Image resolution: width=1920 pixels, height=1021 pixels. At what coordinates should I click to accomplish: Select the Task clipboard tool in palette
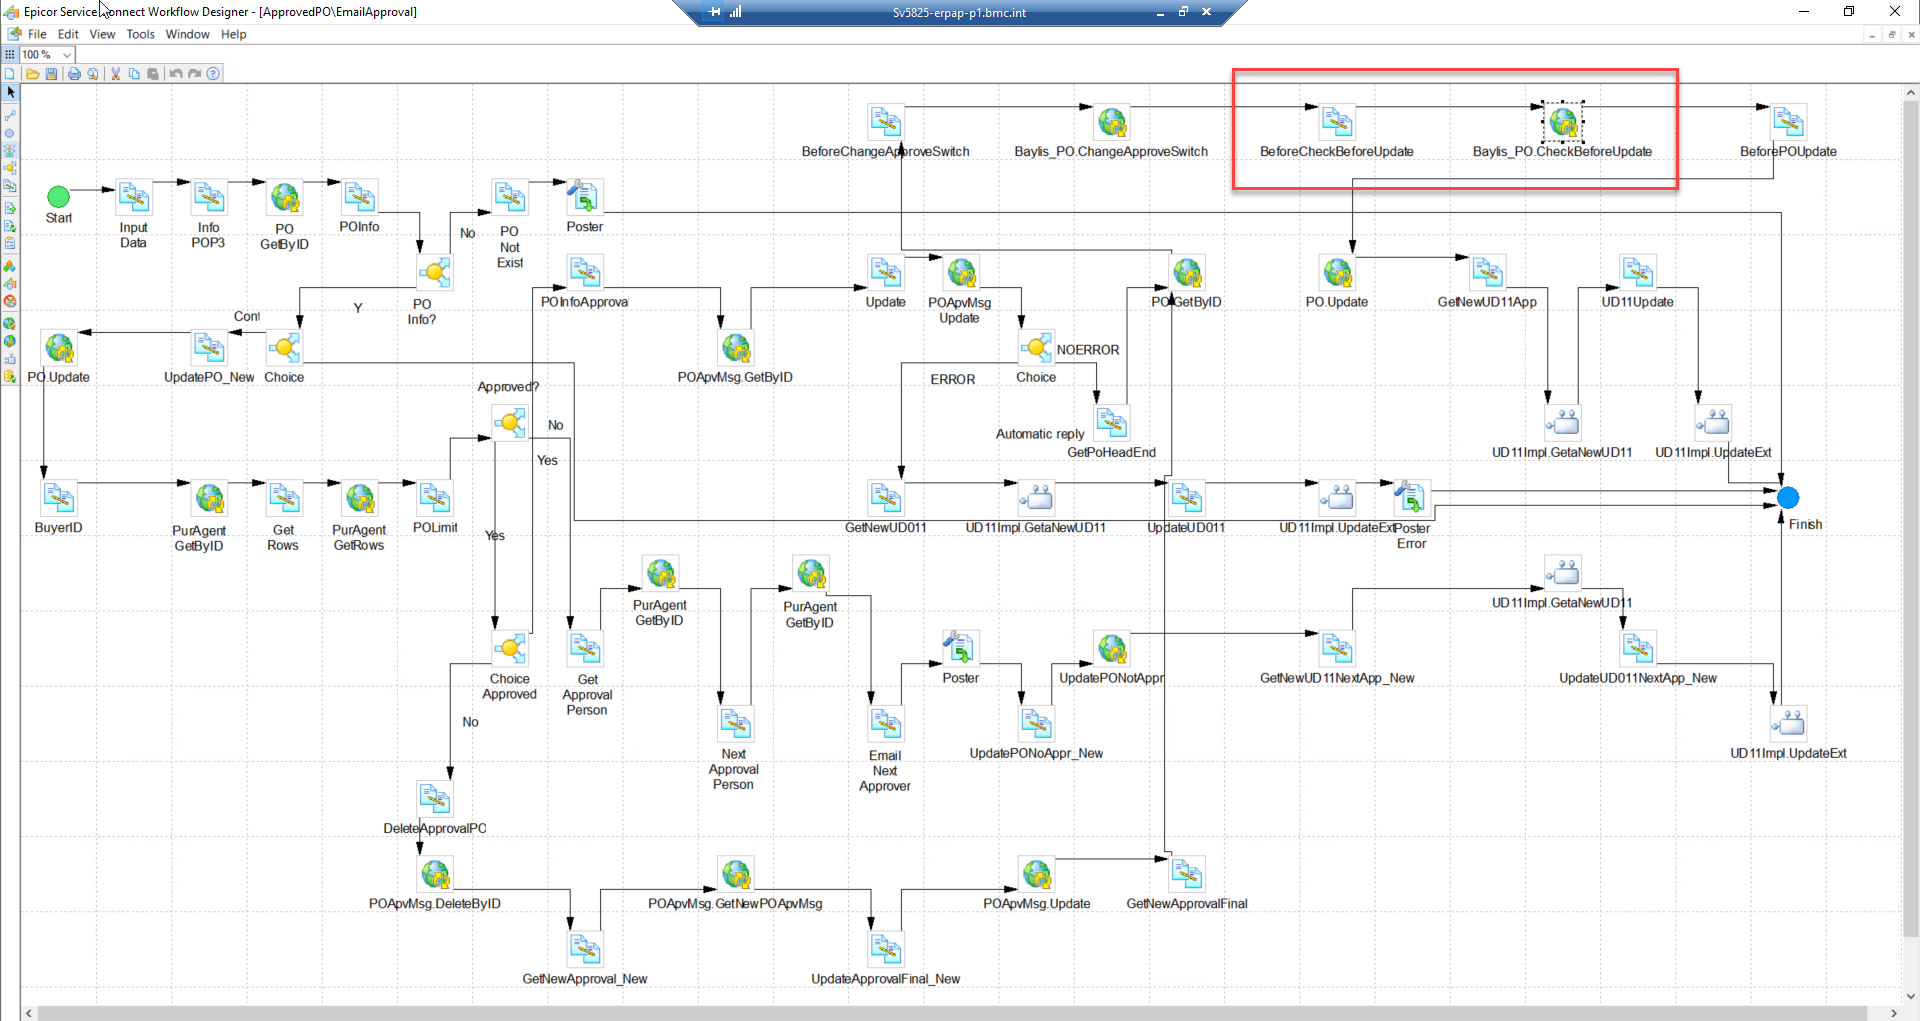10,243
